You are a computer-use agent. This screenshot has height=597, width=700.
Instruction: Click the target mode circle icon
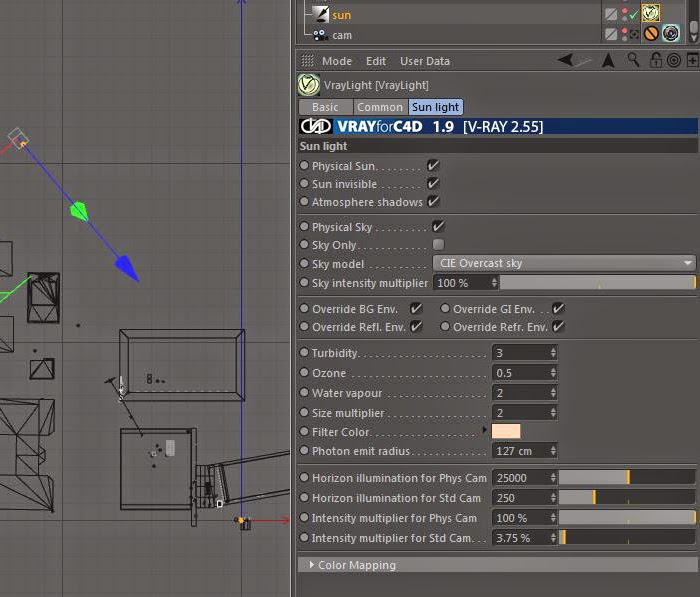click(x=674, y=60)
